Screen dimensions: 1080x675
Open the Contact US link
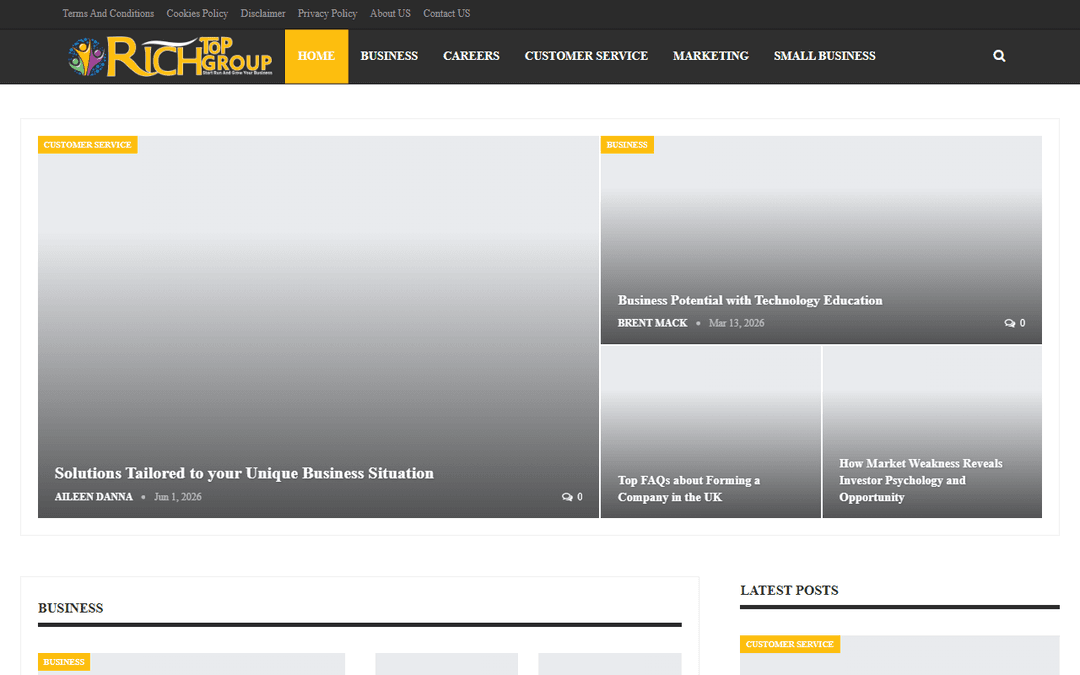446,13
